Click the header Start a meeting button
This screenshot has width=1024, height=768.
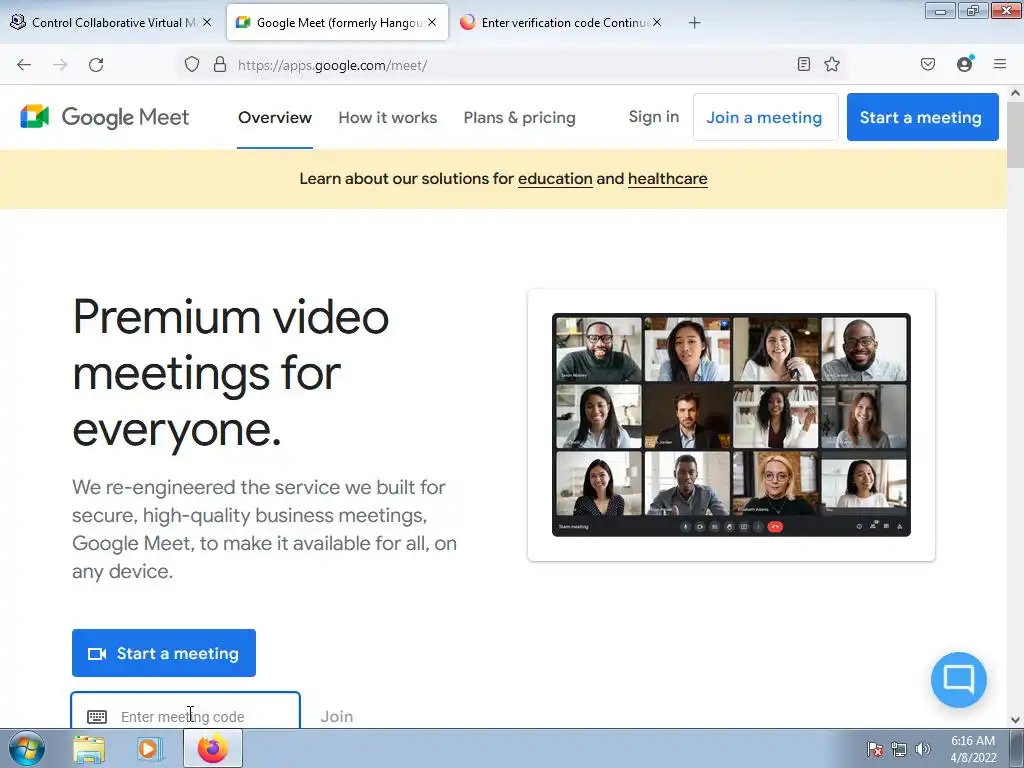922,117
